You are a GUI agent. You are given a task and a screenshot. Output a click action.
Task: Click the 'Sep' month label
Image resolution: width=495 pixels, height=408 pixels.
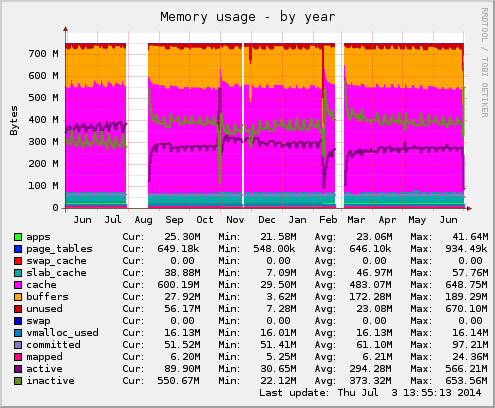174,220
